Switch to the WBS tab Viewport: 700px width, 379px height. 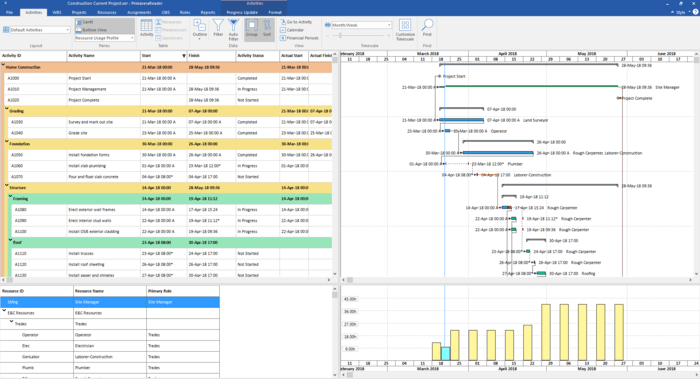(x=57, y=12)
